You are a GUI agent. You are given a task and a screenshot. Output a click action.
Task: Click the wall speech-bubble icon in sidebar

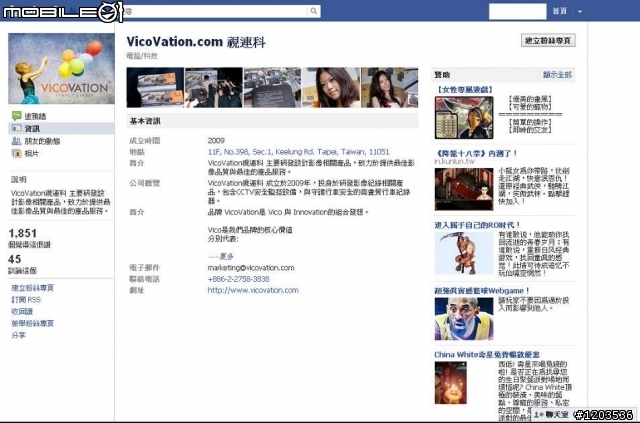(16, 116)
